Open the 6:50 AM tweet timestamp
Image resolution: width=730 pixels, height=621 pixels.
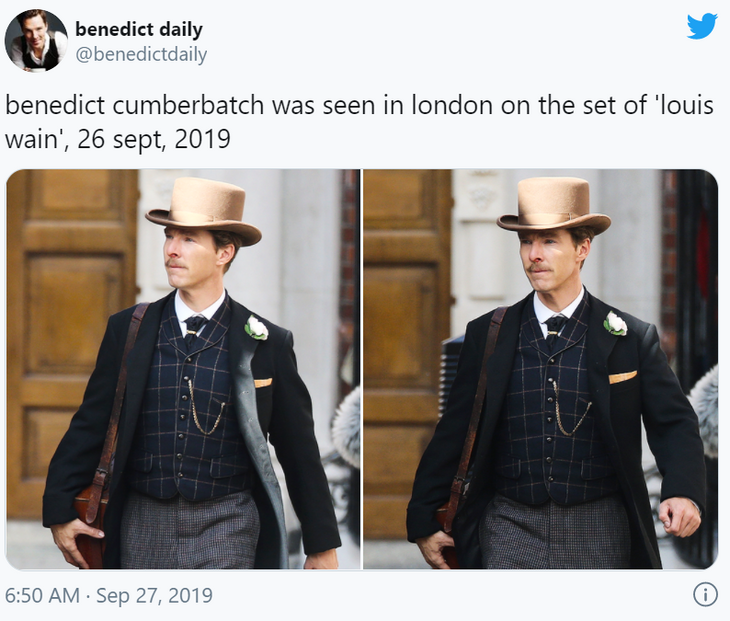[42, 595]
